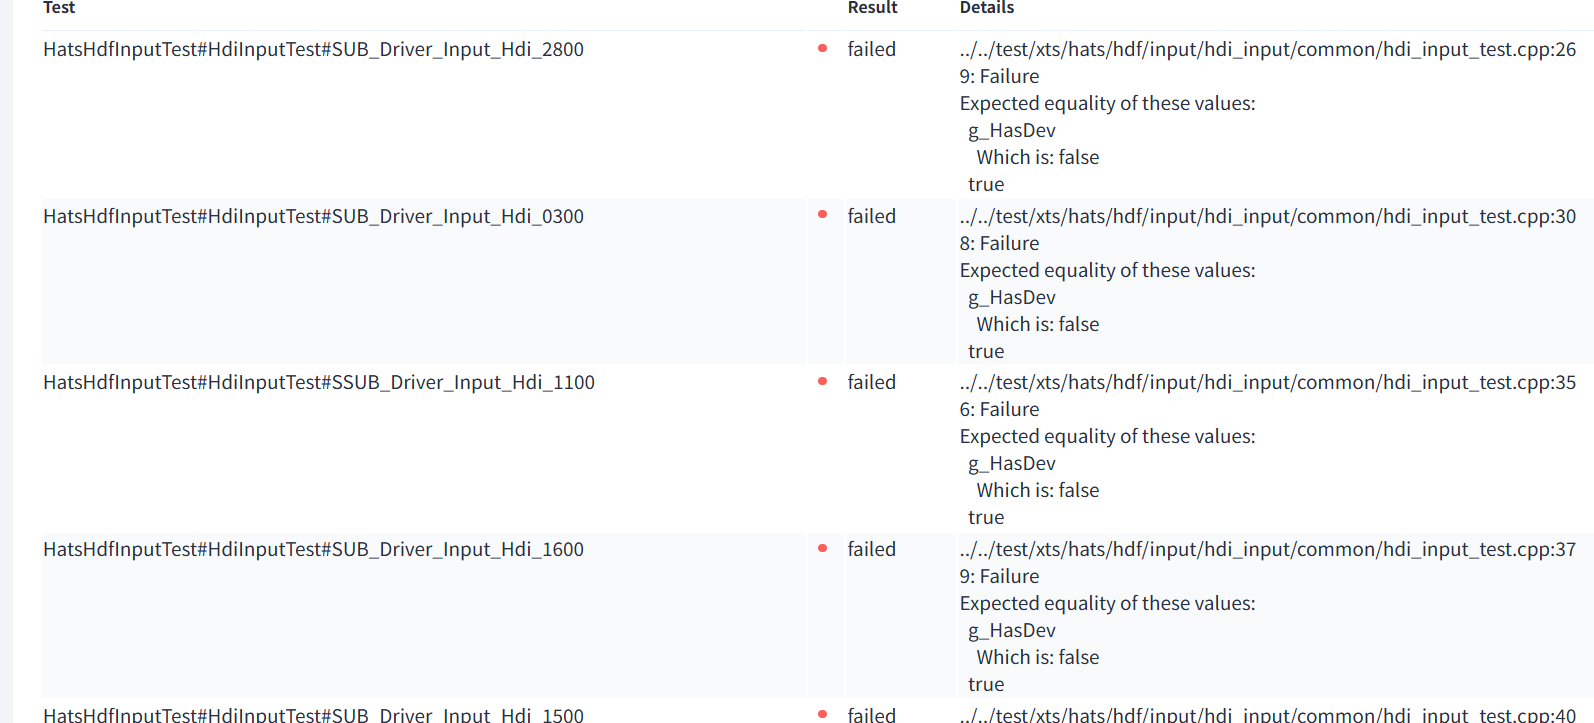Click red status dot for Hdi_2800 row
The image size is (1594, 723).
click(x=822, y=48)
